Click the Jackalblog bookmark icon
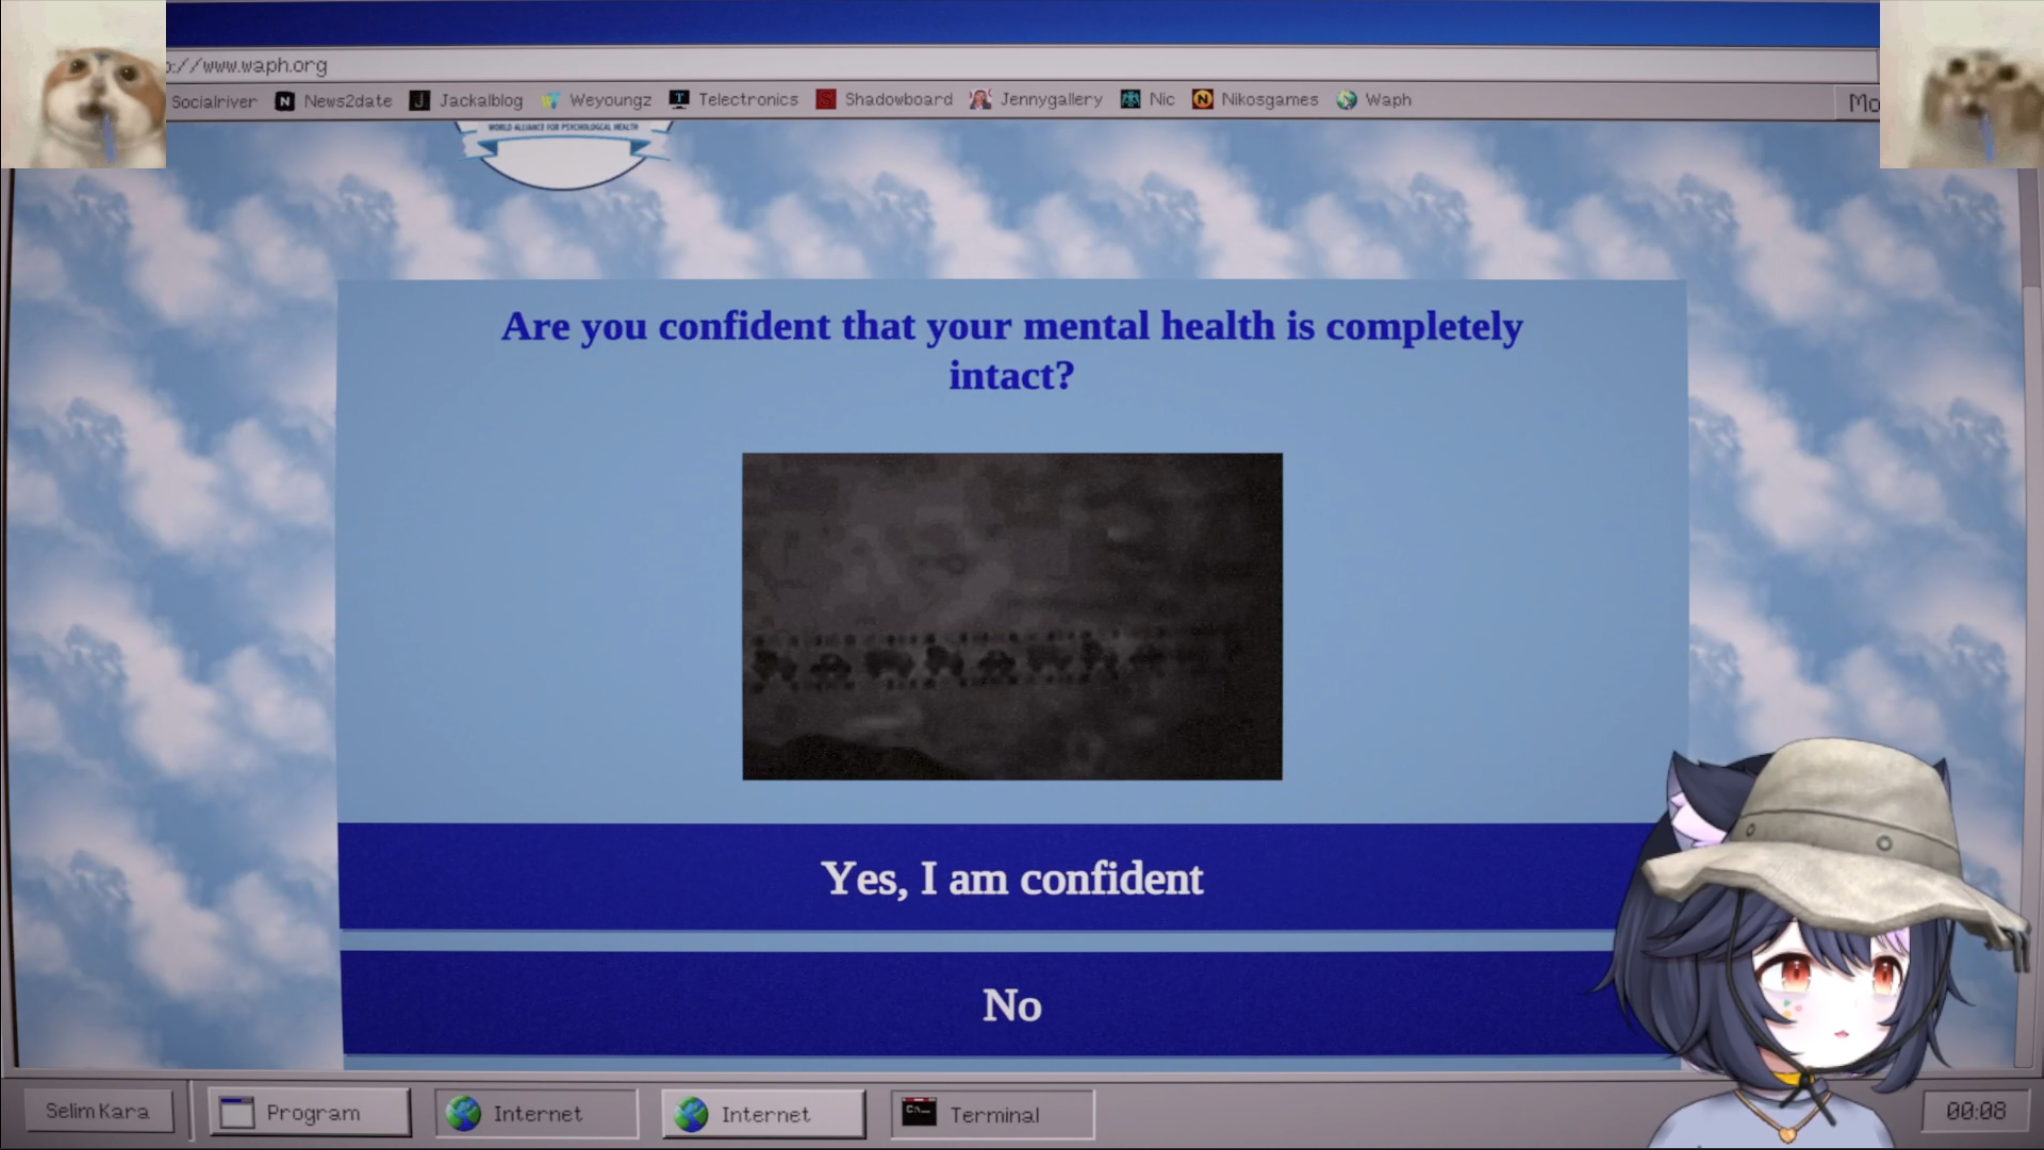The image size is (2044, 1150). 420,101
